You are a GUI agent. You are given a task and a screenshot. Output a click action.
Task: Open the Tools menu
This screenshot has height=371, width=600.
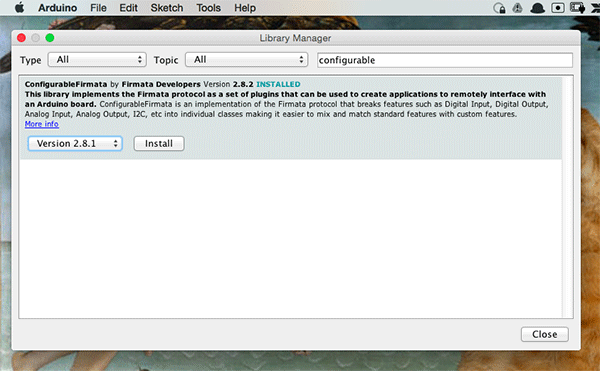click(x=209, y=8)
